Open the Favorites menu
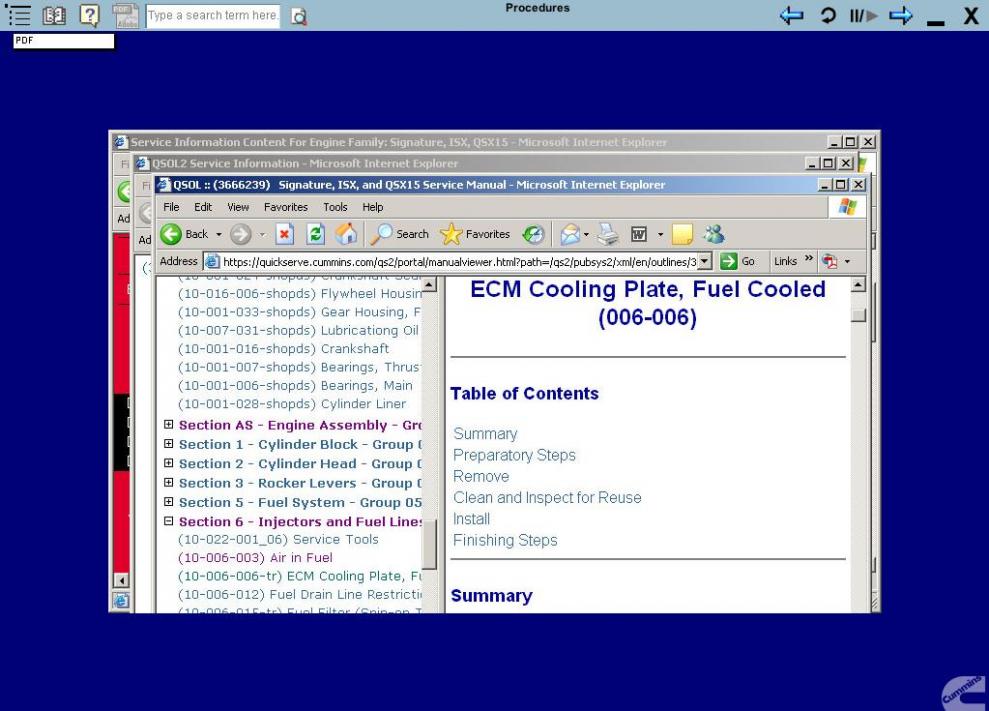989x711 pixels. point(286,207)
